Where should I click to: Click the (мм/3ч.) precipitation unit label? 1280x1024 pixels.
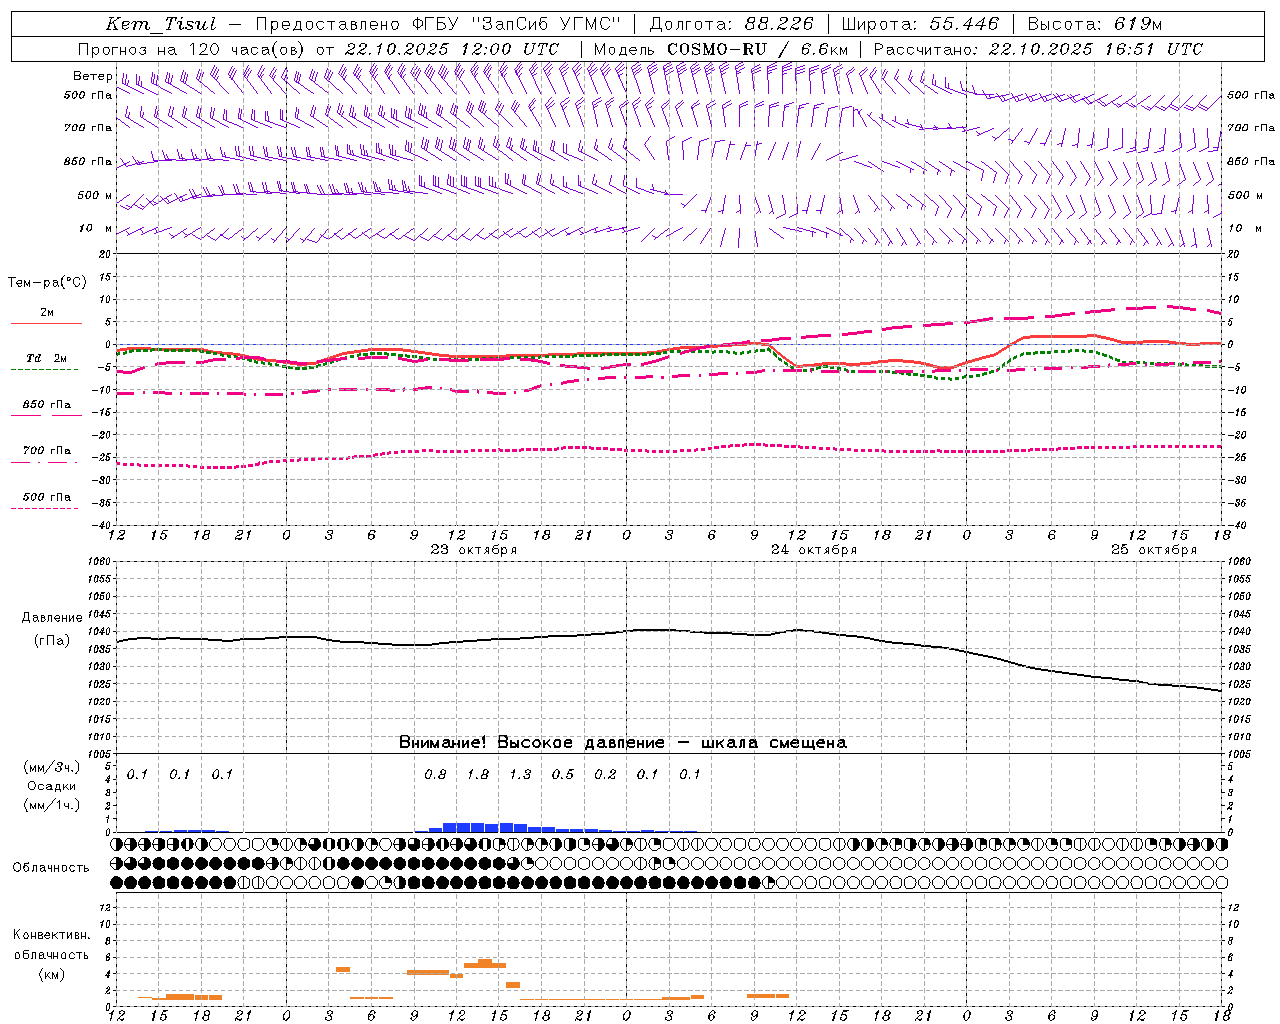pos(52,767)
